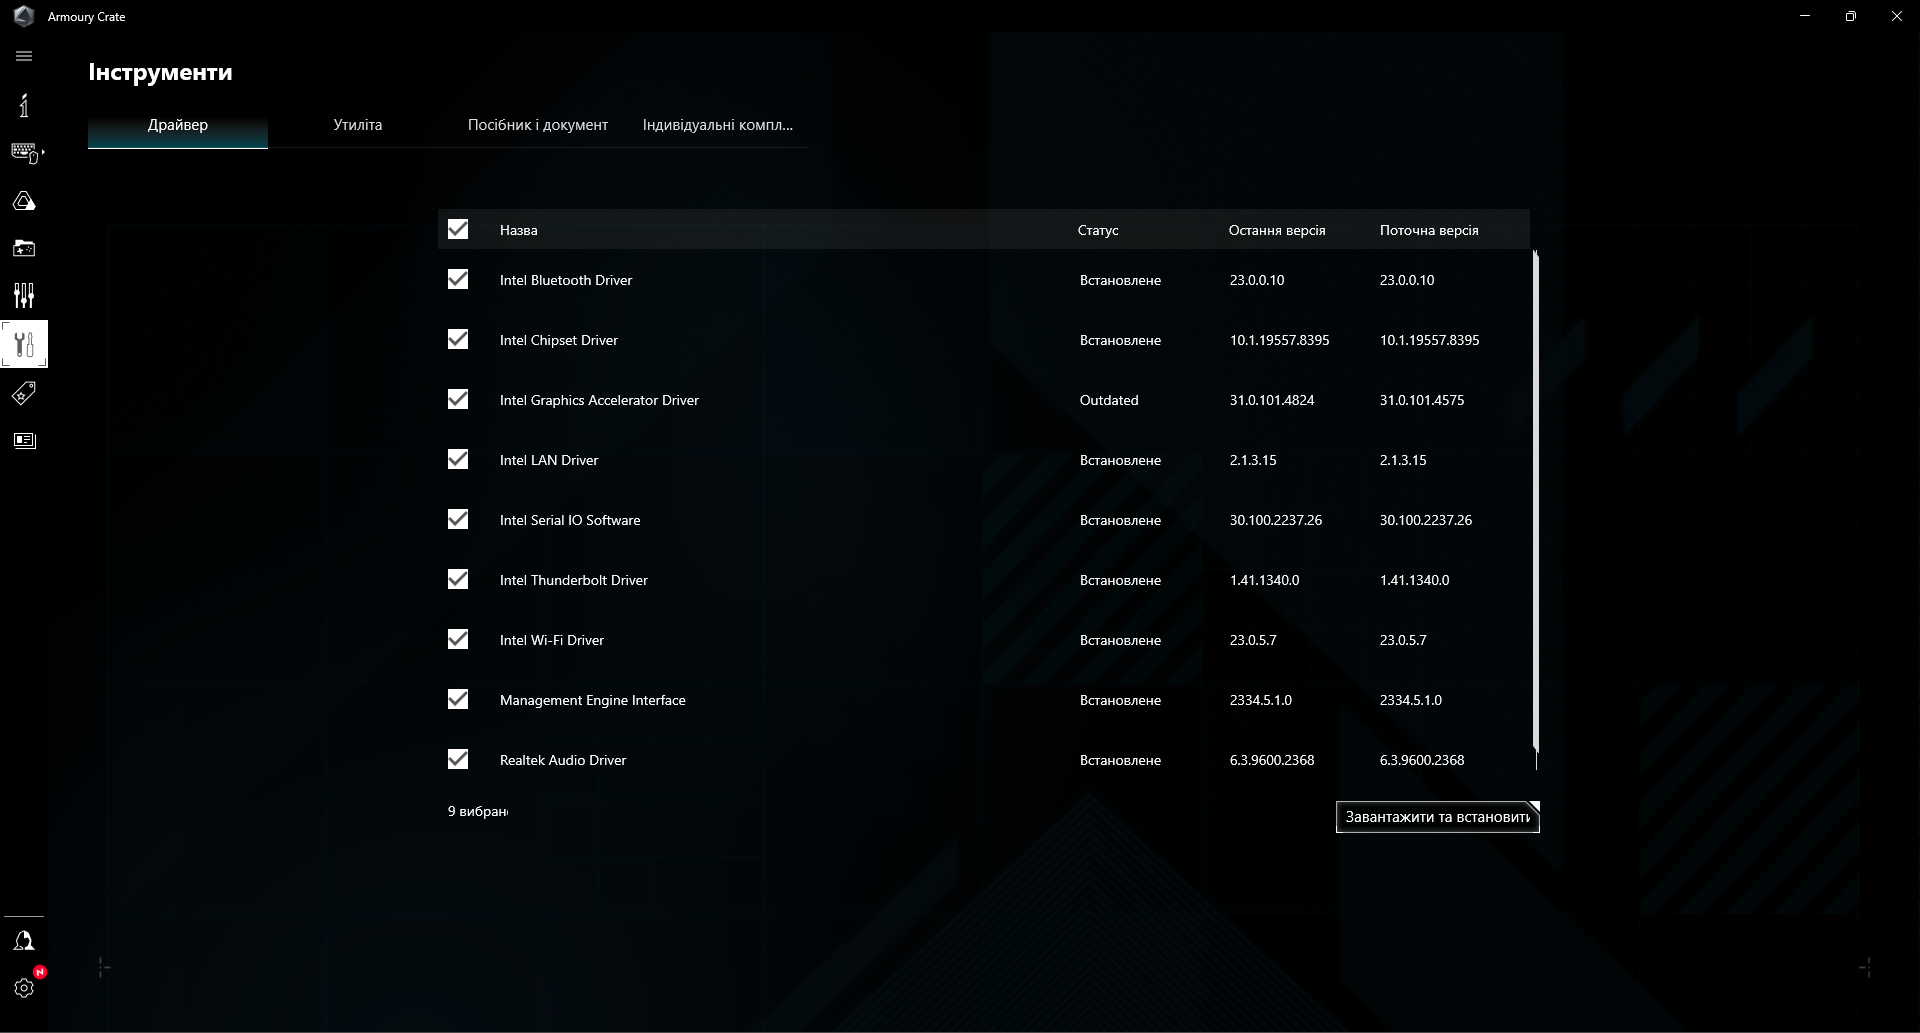Open Settings gear with notification badge
Screen dimensions: 1920x1033
[x=24, y=988]
